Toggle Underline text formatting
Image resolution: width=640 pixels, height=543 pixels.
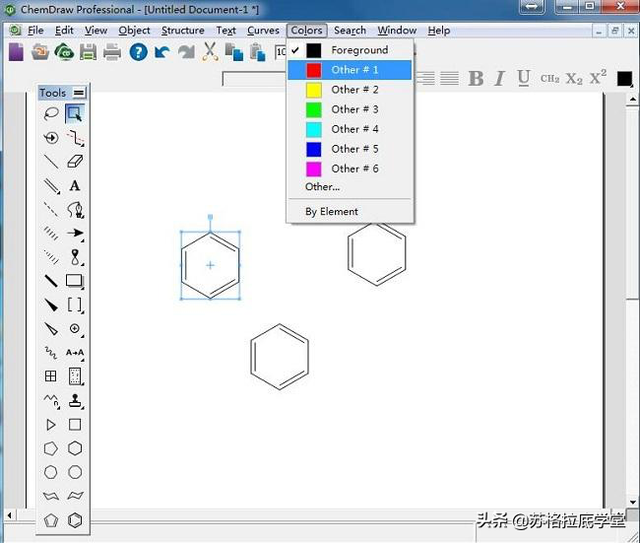pyautogui.click(x=524, y=78)
